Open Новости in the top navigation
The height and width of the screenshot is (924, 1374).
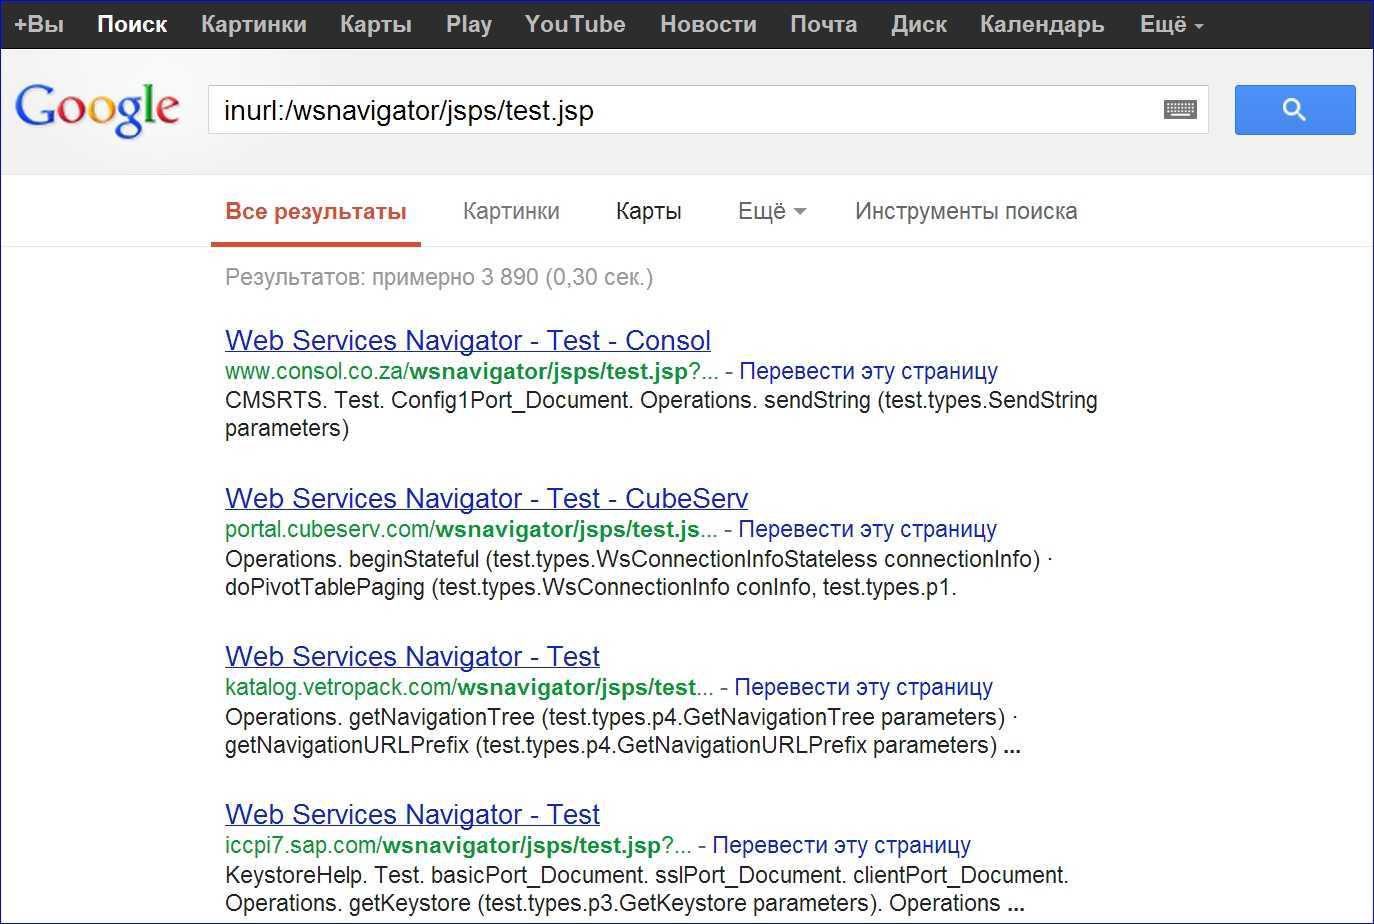[x=708, y=25]
